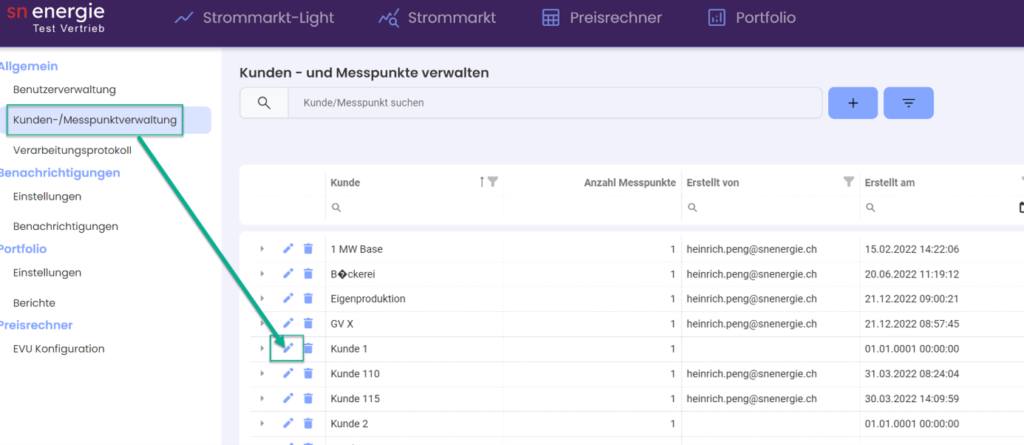
Task: Expand the Kunde 115 row
Action: pyautogui.click(x=262, y=398)
